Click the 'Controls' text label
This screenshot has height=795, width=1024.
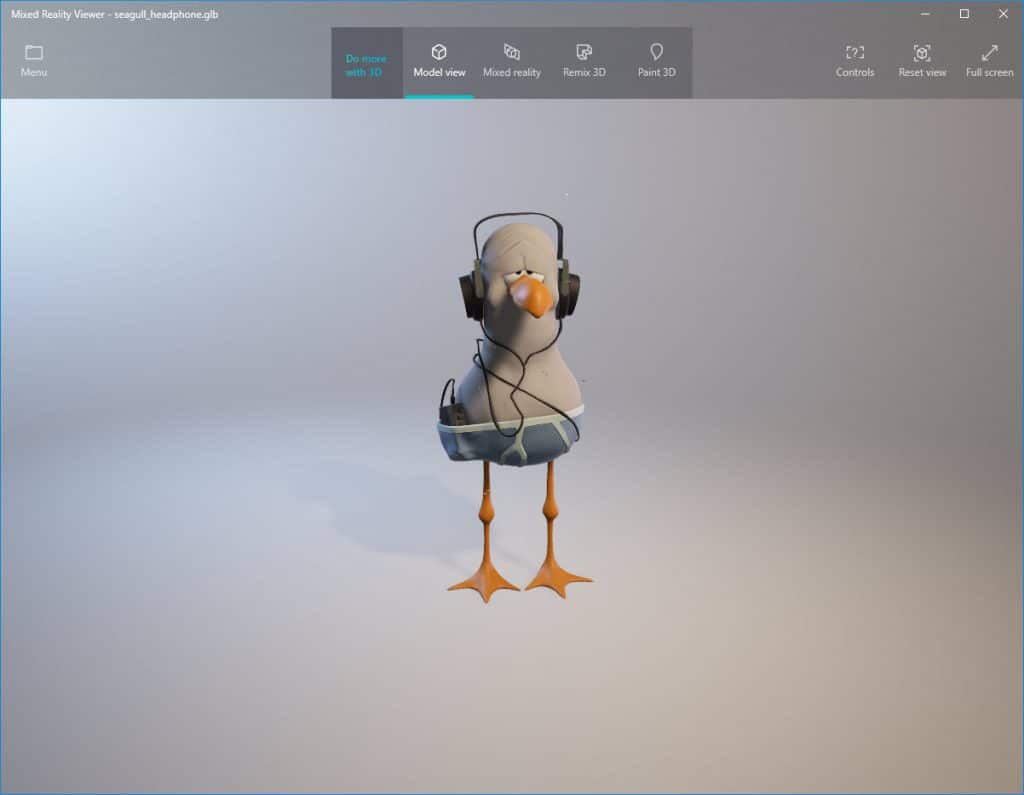pos(855,73)
